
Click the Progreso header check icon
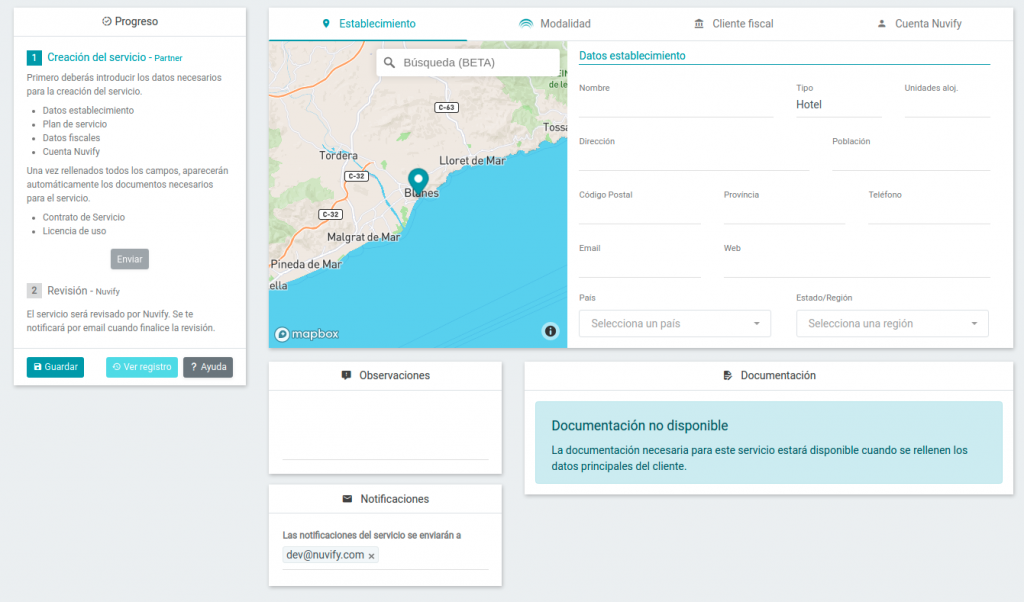coord(106,22)
